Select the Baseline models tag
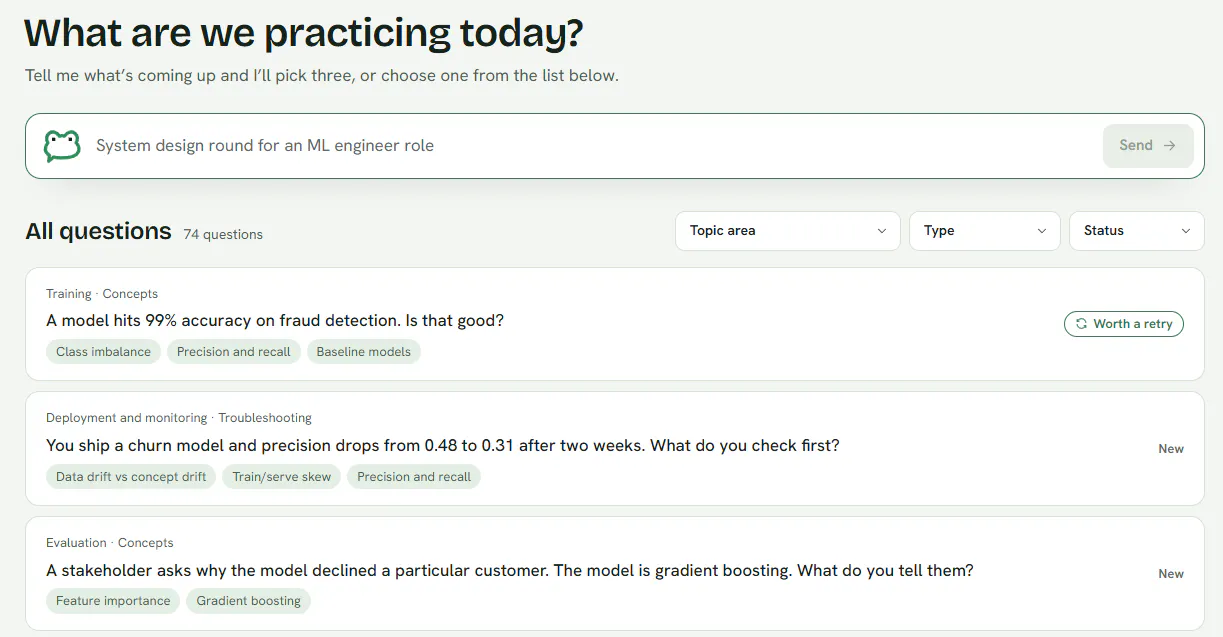This screenshot has width=1223, height=637. pyautogui.click(x=364, y=352)
